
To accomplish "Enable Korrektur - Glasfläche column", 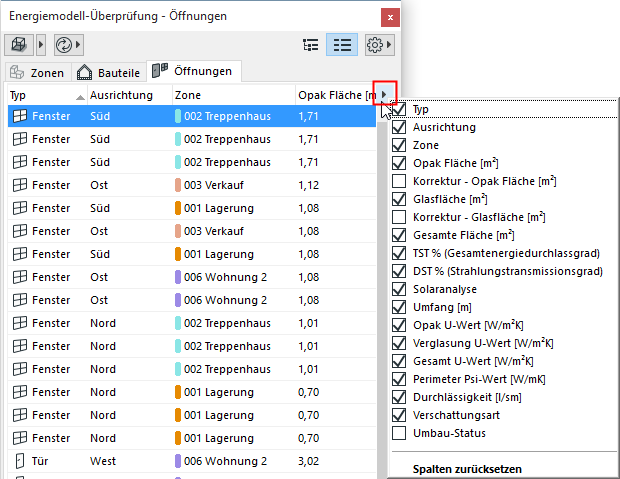I will click(x=399, y=217).
